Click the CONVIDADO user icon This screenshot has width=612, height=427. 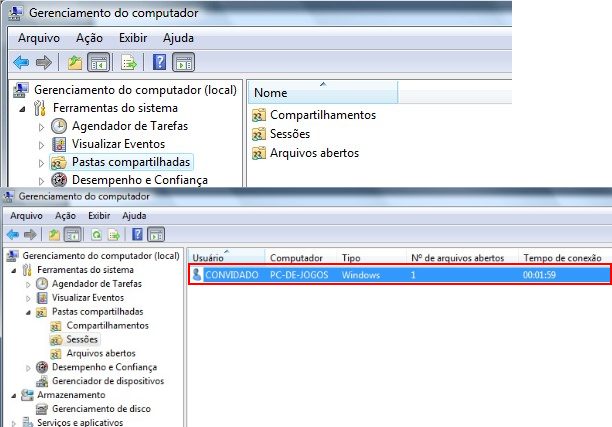(x=198, y=274)
